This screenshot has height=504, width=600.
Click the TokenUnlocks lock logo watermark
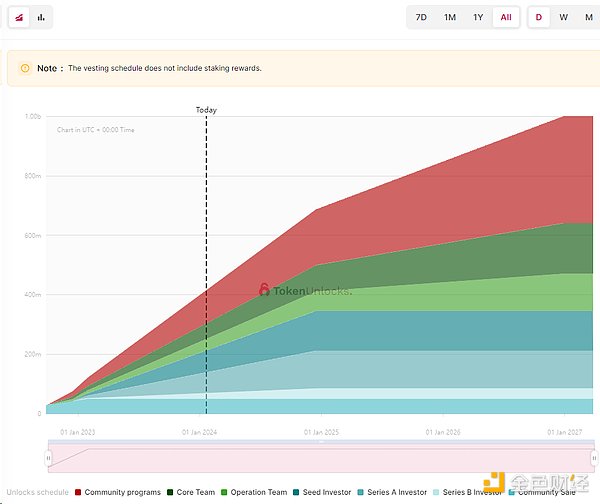pos(265,289)
